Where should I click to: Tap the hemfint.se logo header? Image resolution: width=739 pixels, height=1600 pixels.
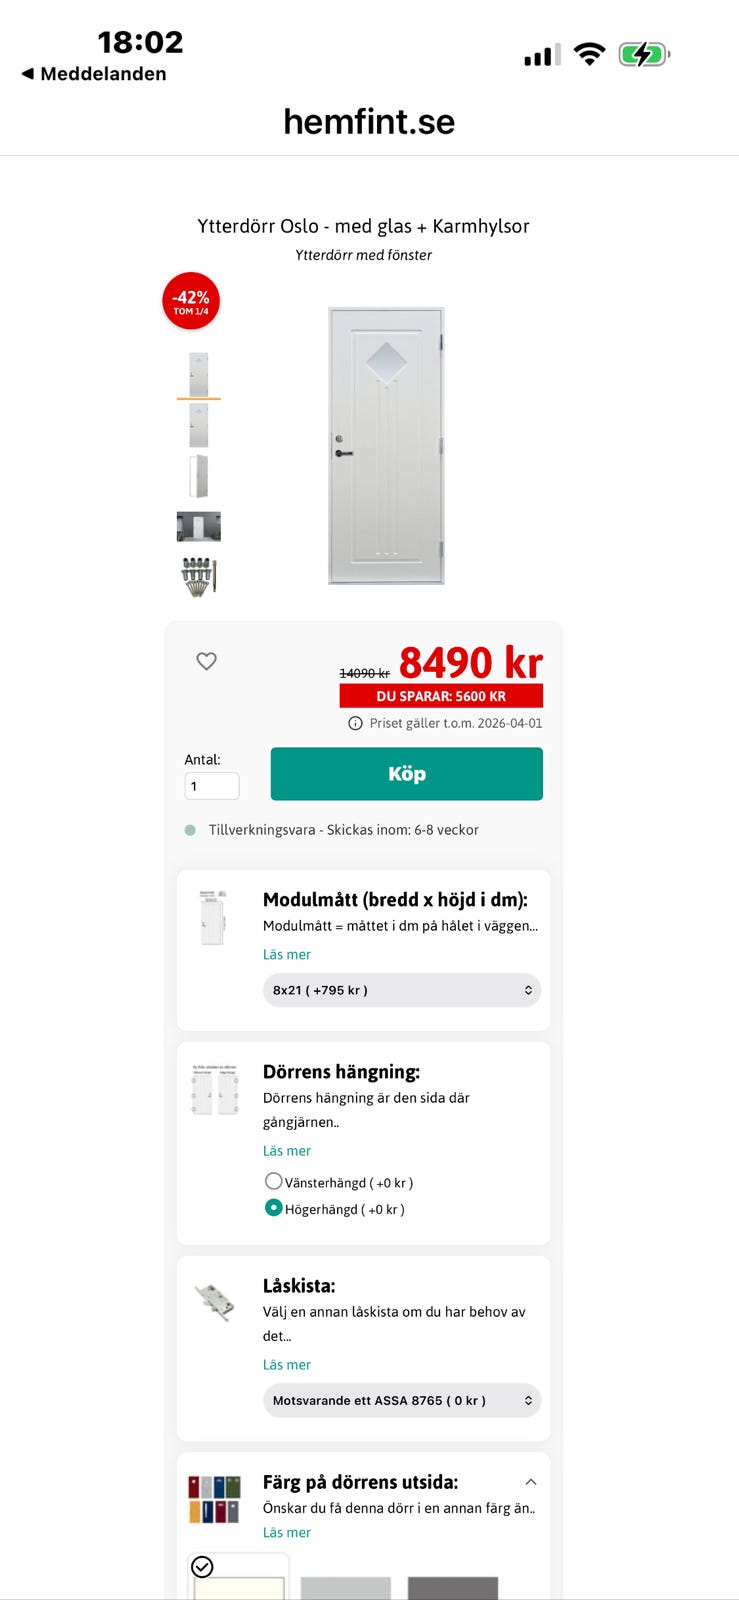click(x=369, y=121)
